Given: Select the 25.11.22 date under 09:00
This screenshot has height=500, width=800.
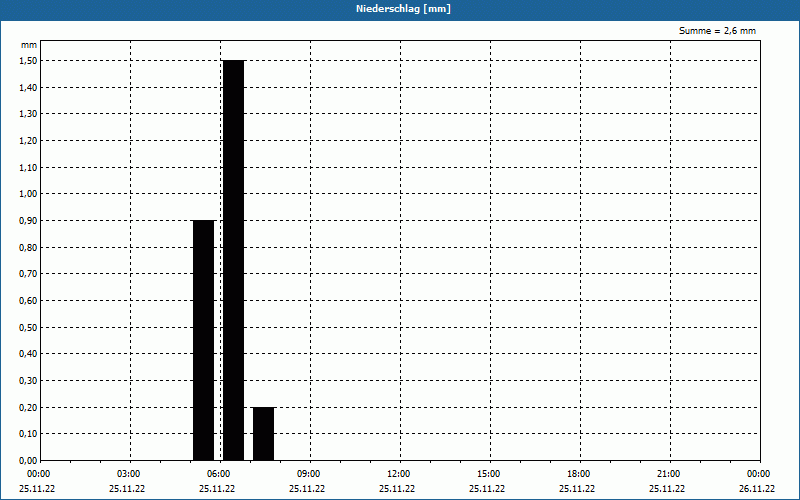Looking at the screenshot, I should pyautogui.click(x=307, y=489).
